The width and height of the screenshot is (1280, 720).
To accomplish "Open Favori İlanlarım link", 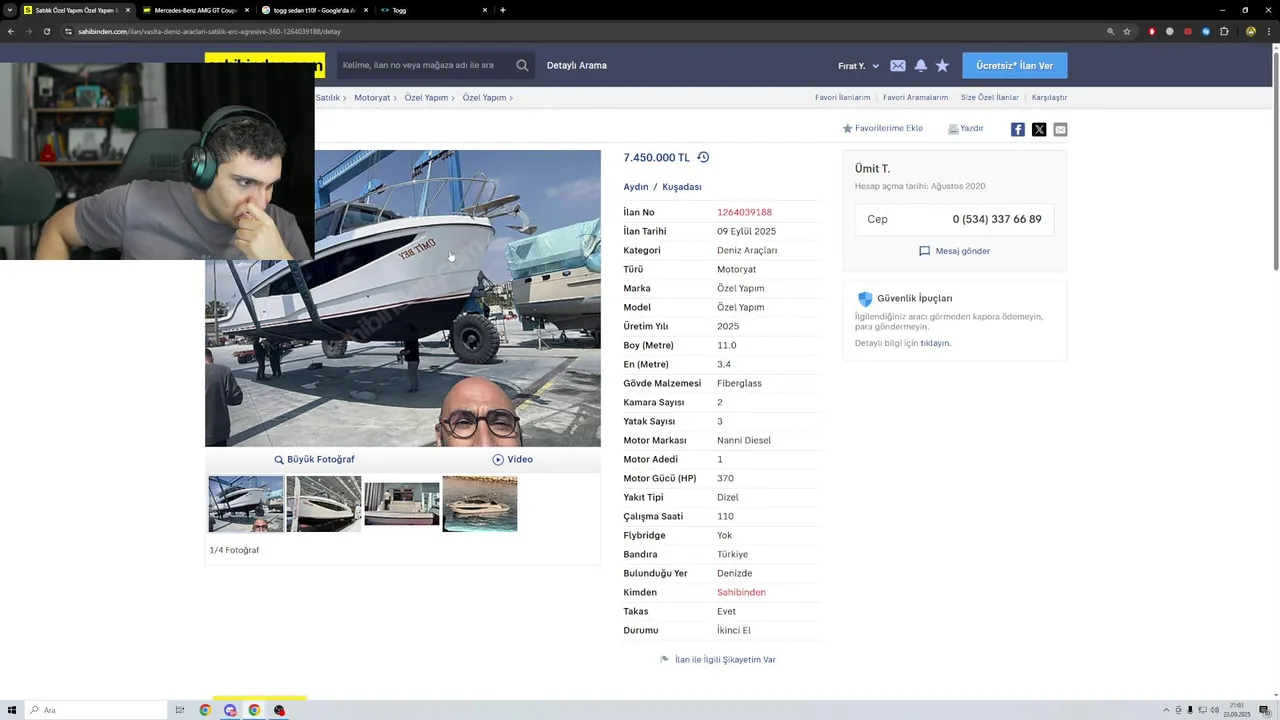I will pos(842,97).
